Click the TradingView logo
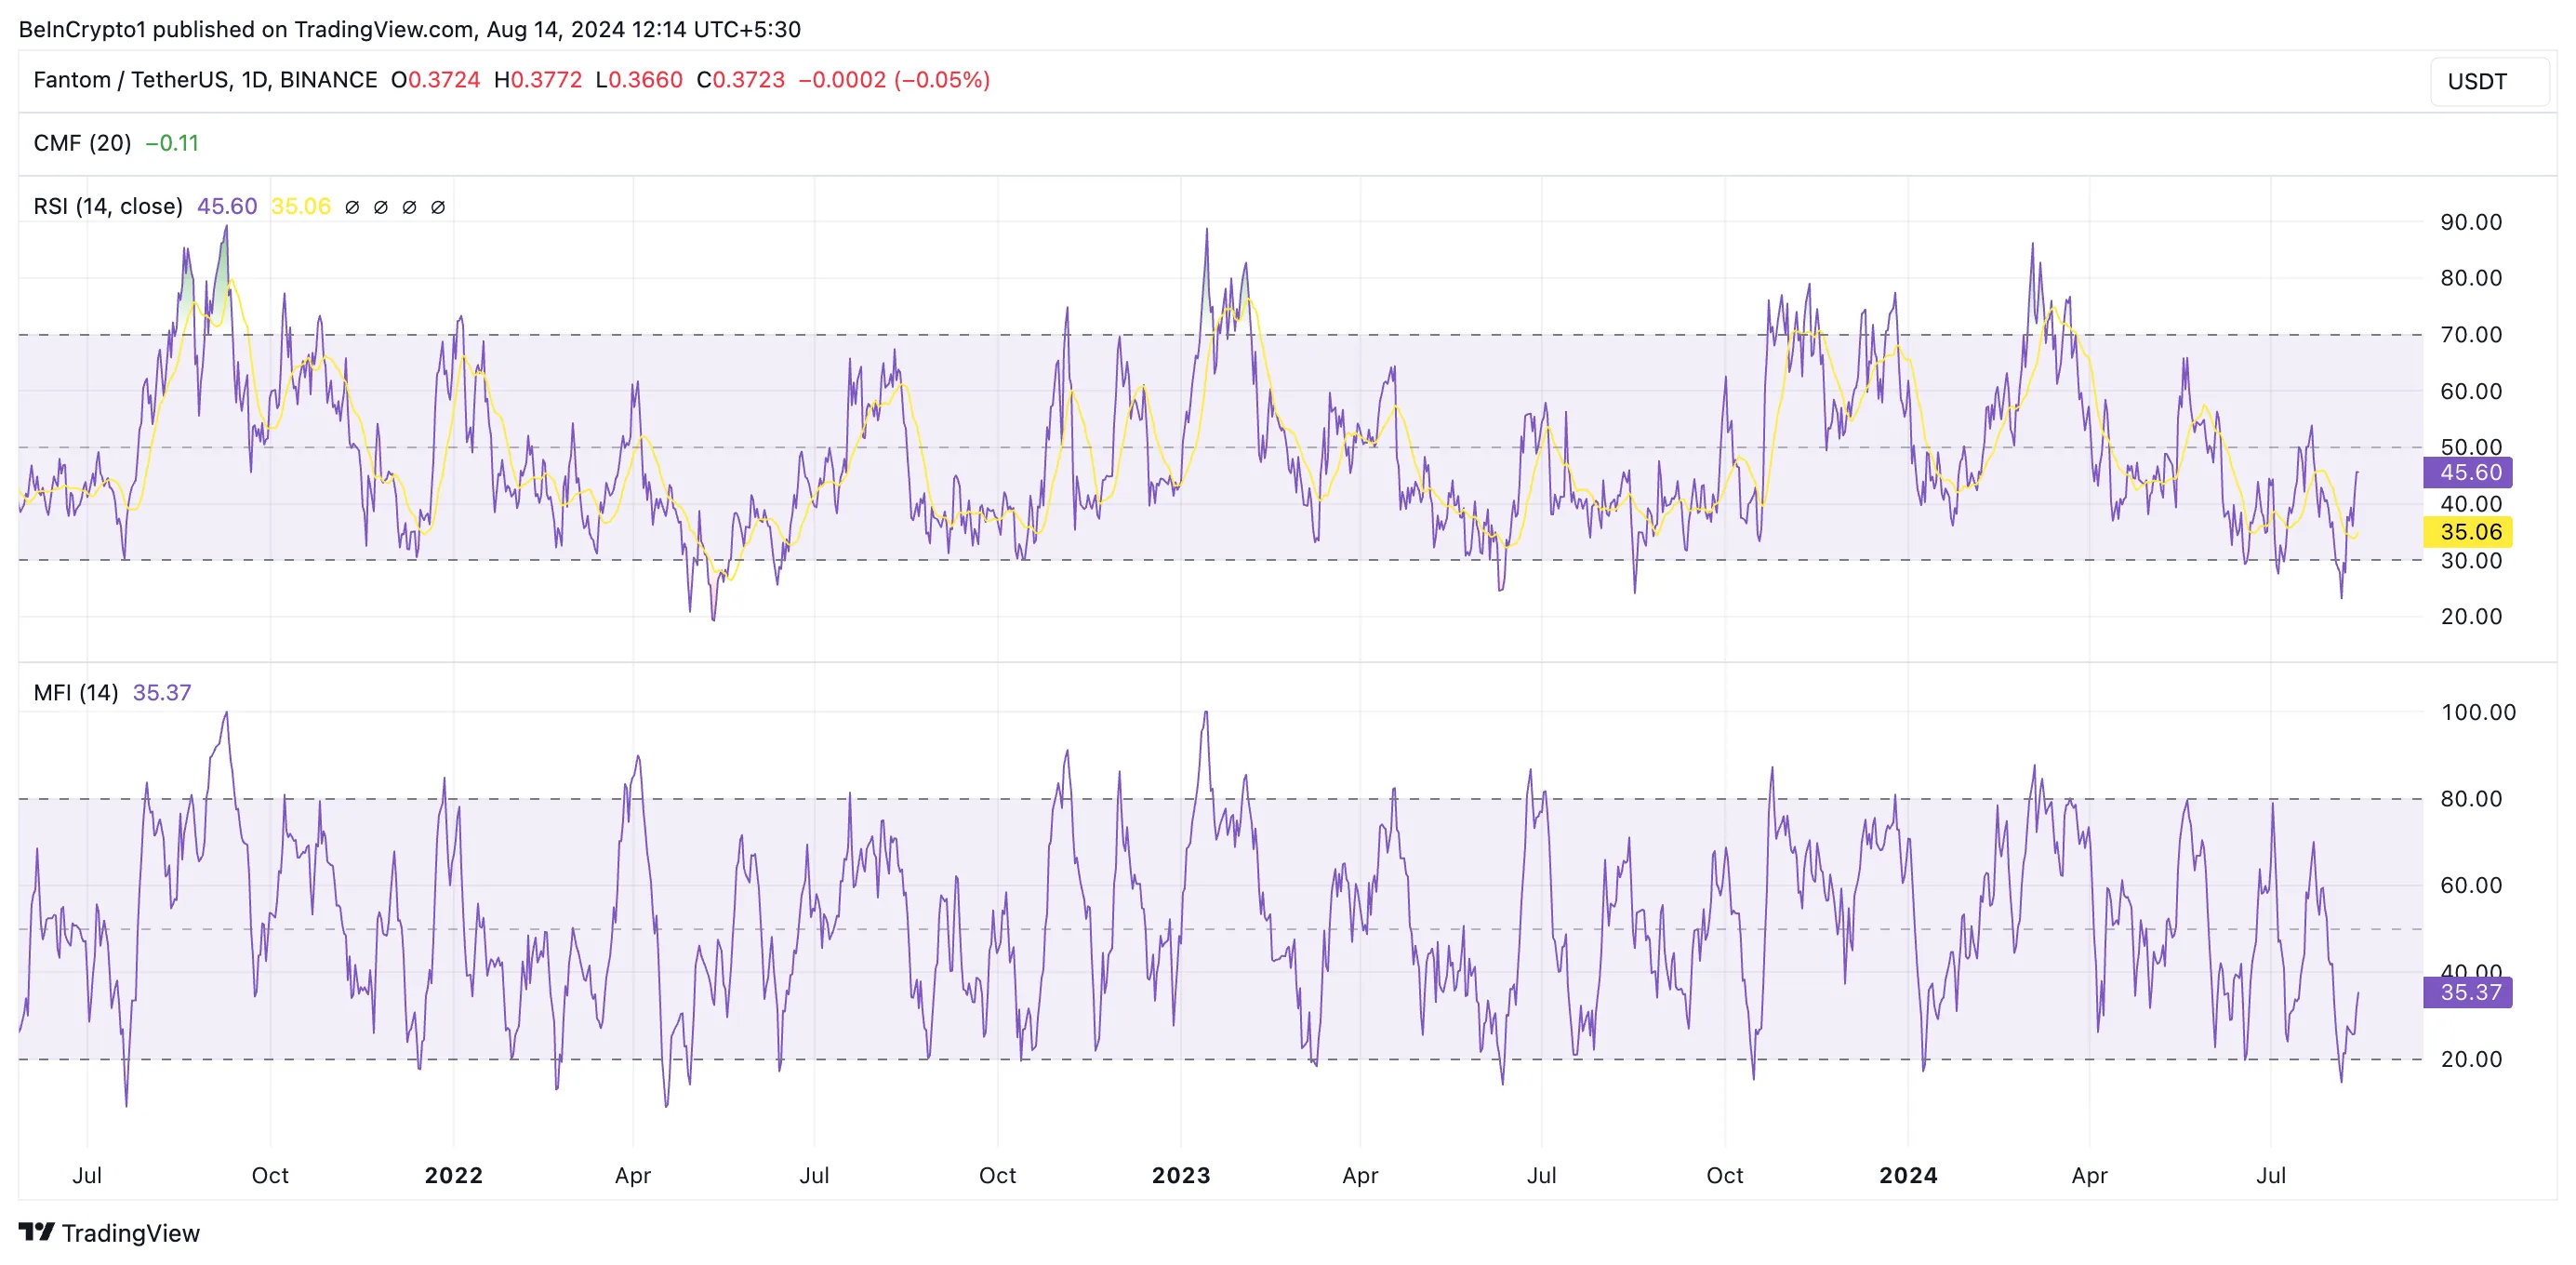The image size is (2576, 1265). [x=109, y=1233]
